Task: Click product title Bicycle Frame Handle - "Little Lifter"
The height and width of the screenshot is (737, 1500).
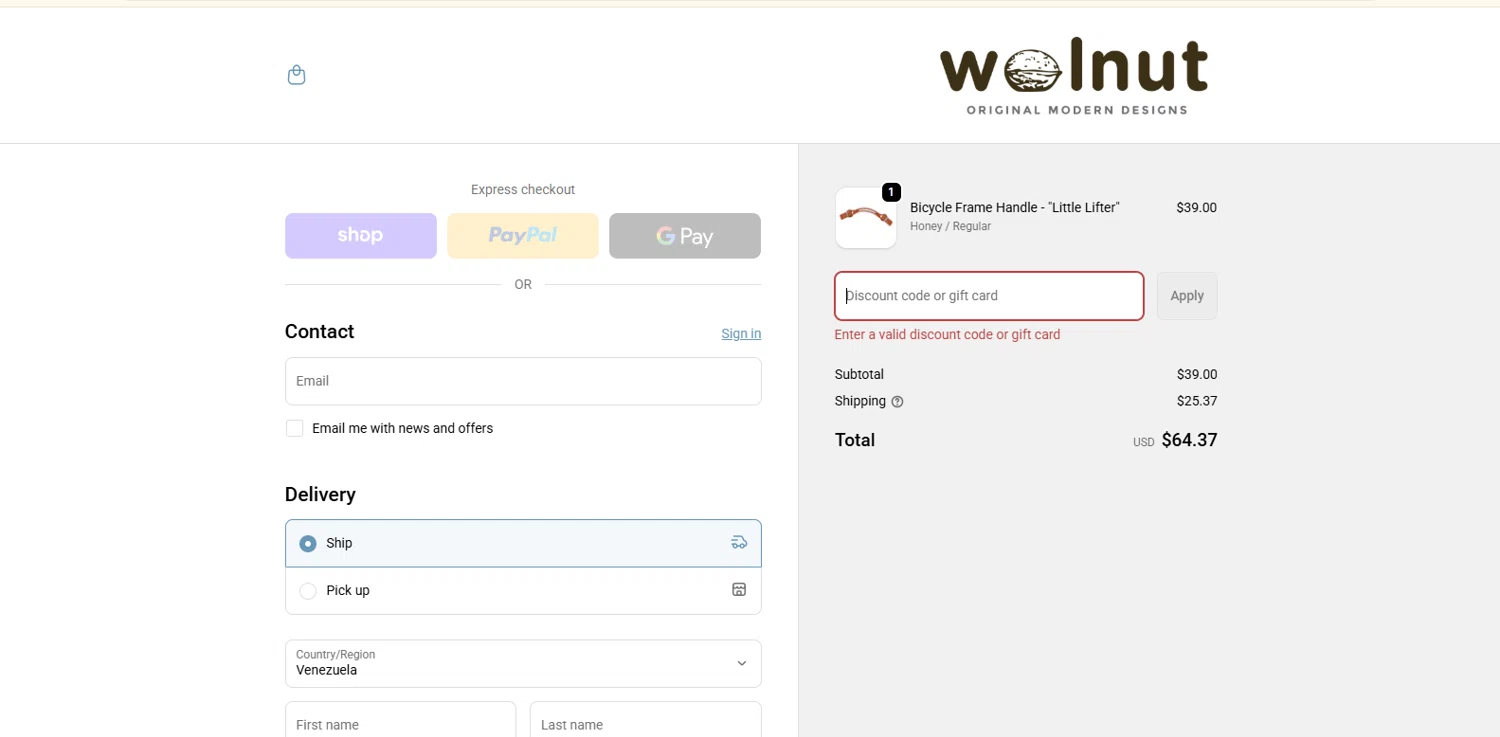Action: coord(1014,208)
